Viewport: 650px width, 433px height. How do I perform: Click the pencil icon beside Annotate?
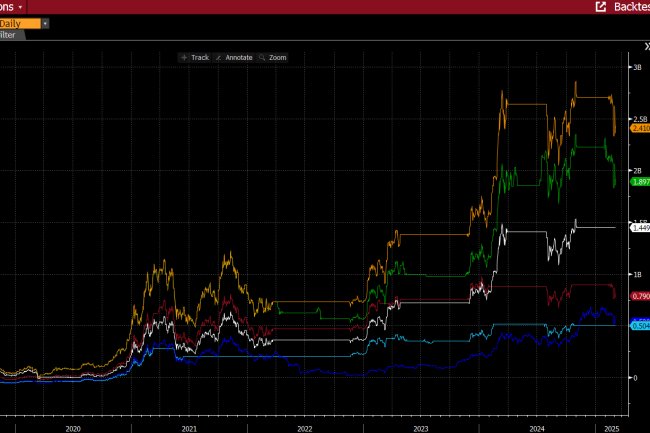click(218, 58)
